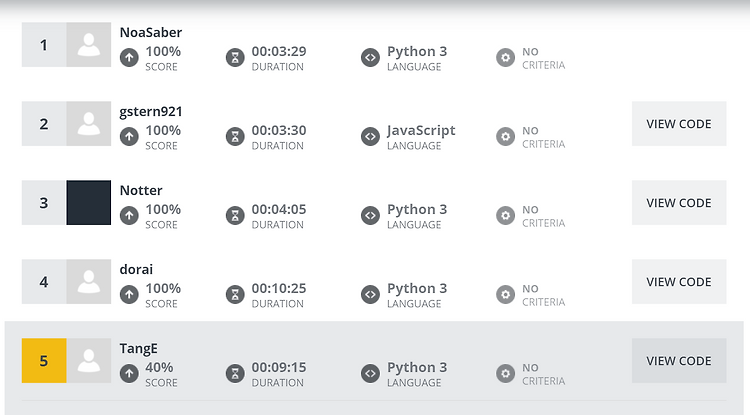Screen dimensions: 750x415
Task: Open NoaSaber's profile name
Action: click(x=151, y=33)
